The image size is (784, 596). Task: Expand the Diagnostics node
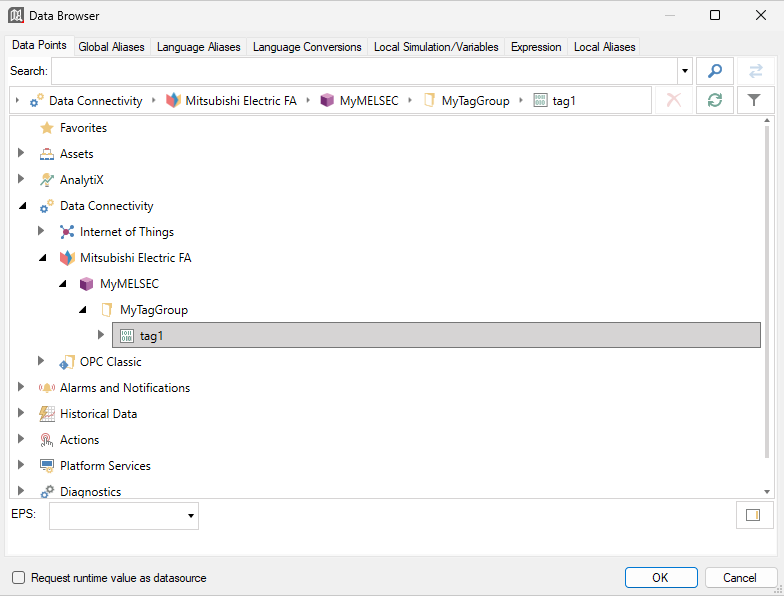[x=20, y=490]
